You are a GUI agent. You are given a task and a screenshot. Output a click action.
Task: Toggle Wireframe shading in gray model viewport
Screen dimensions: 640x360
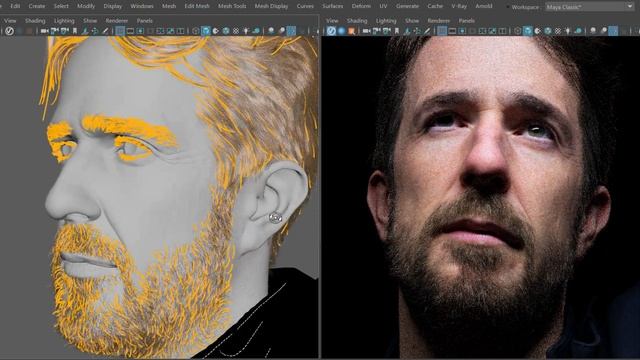pos(196,31)
